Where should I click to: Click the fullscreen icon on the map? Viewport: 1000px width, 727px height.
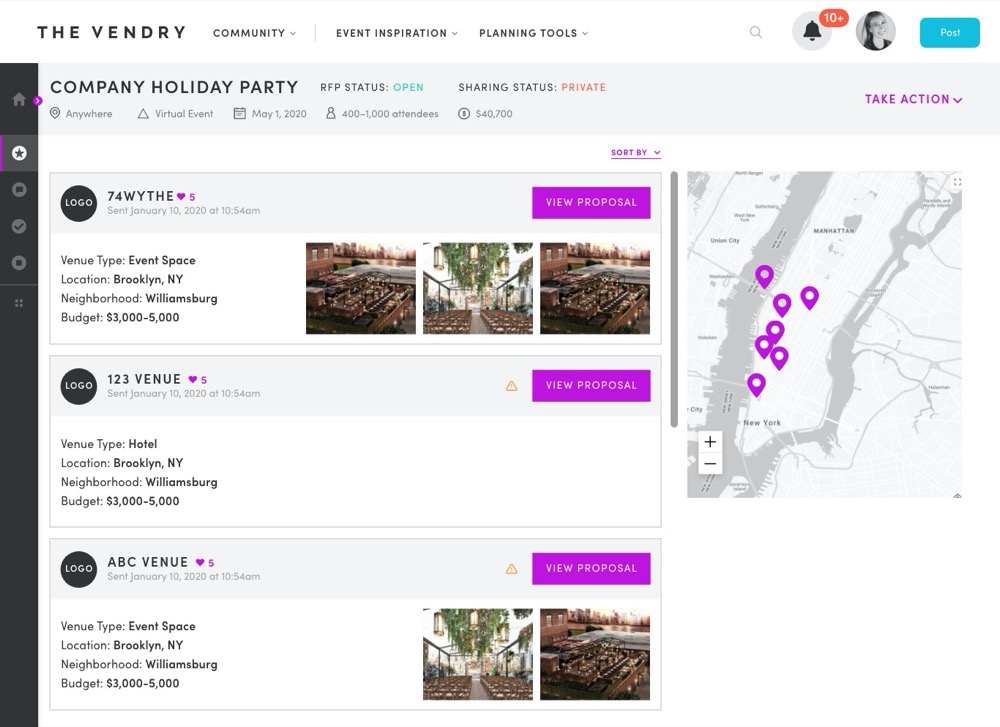[x=957, y=182]
